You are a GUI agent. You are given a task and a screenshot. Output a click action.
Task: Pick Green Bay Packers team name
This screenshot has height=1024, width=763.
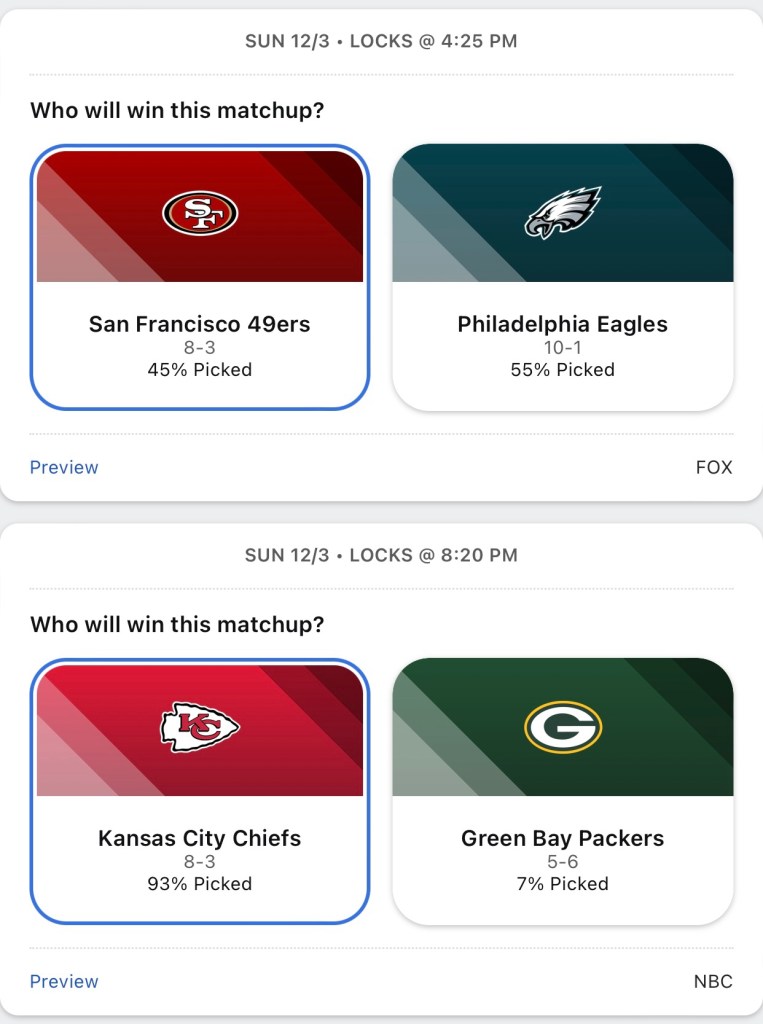[x=562, y=838]
